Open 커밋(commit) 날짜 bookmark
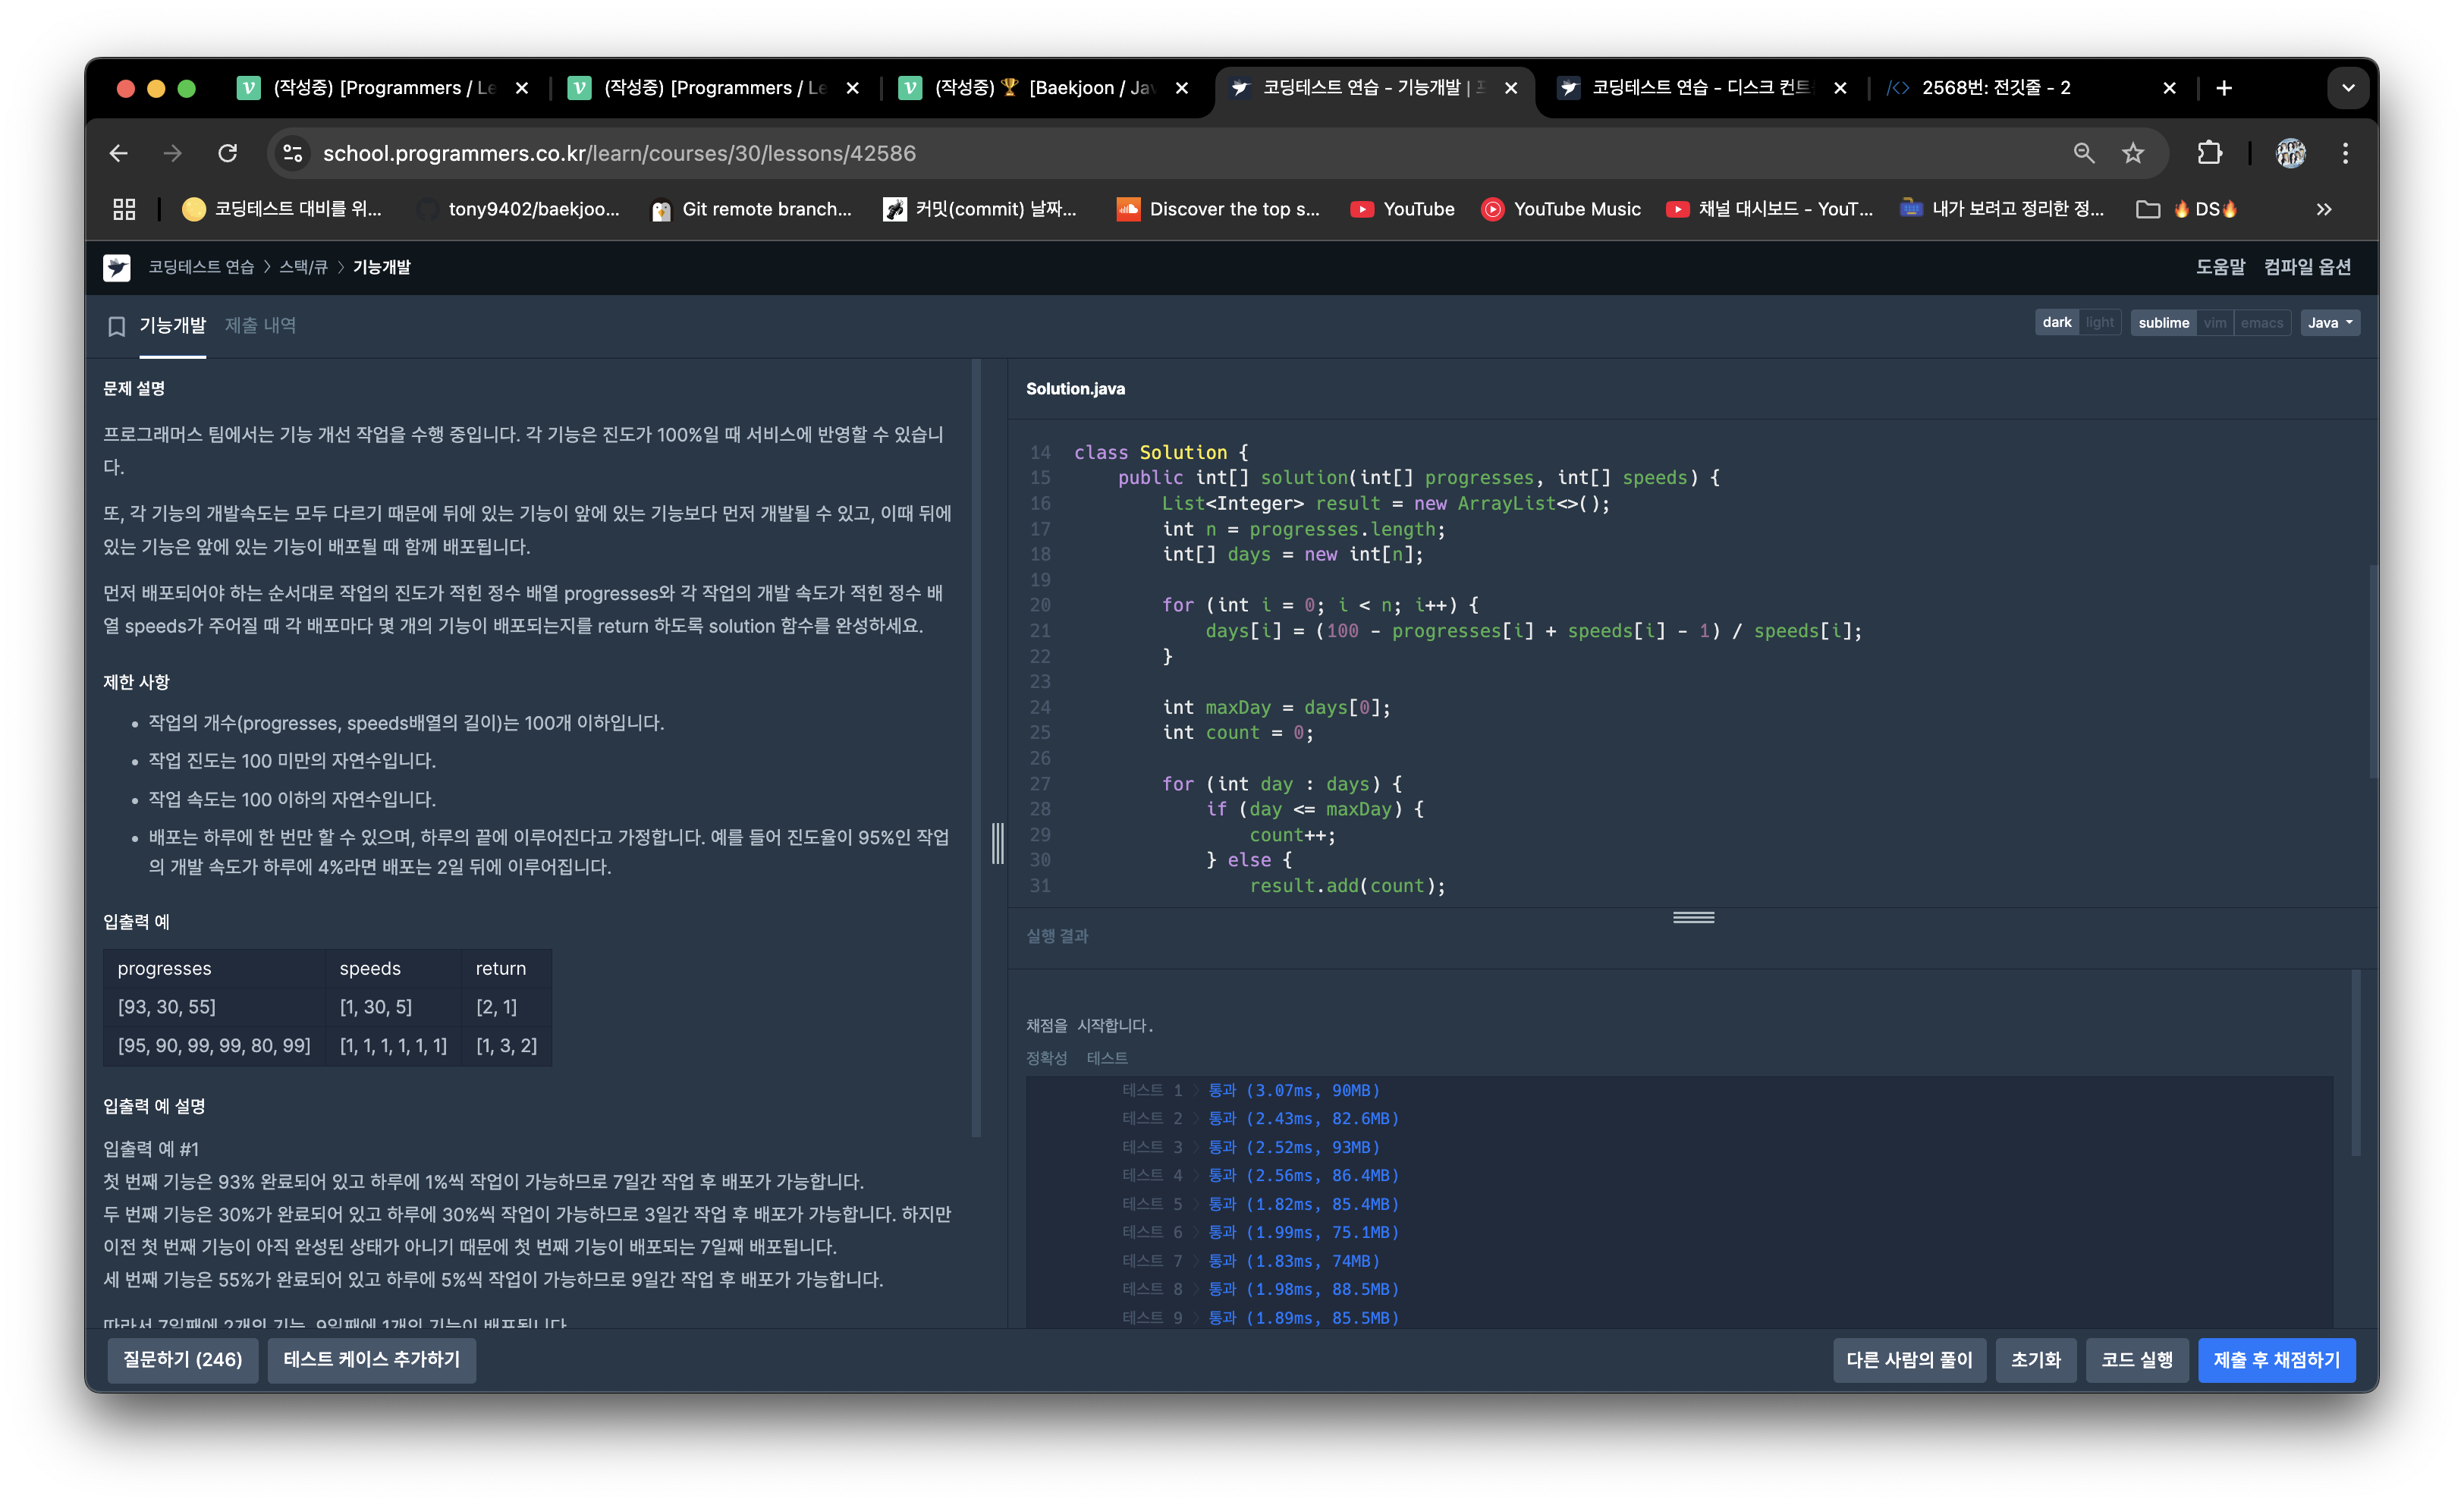Screen dimensions: 2464x1505 coord(980,209)
